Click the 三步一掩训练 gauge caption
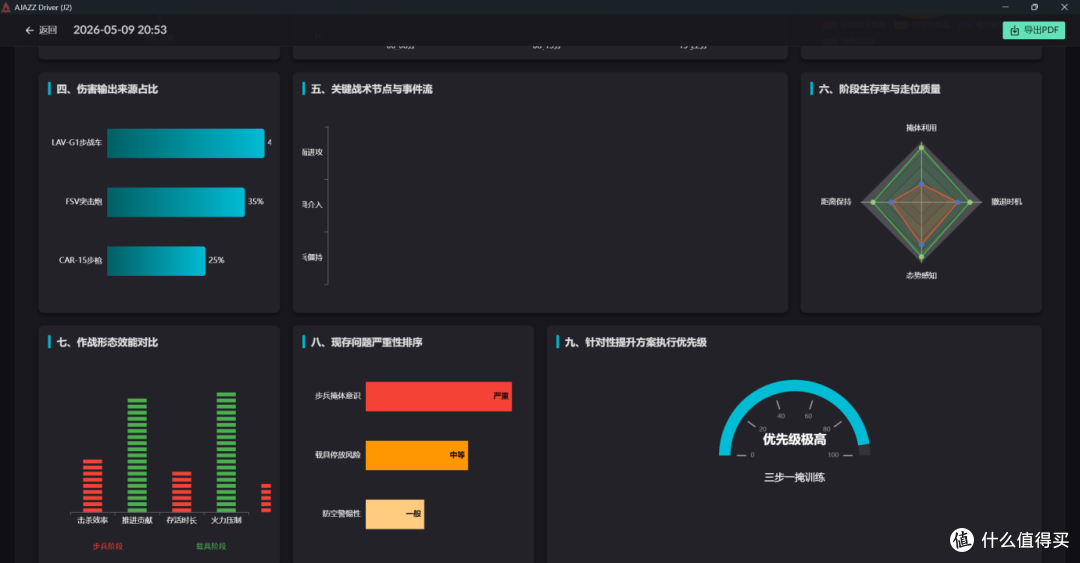This screenshot has width=1080, height=563. 794,478
